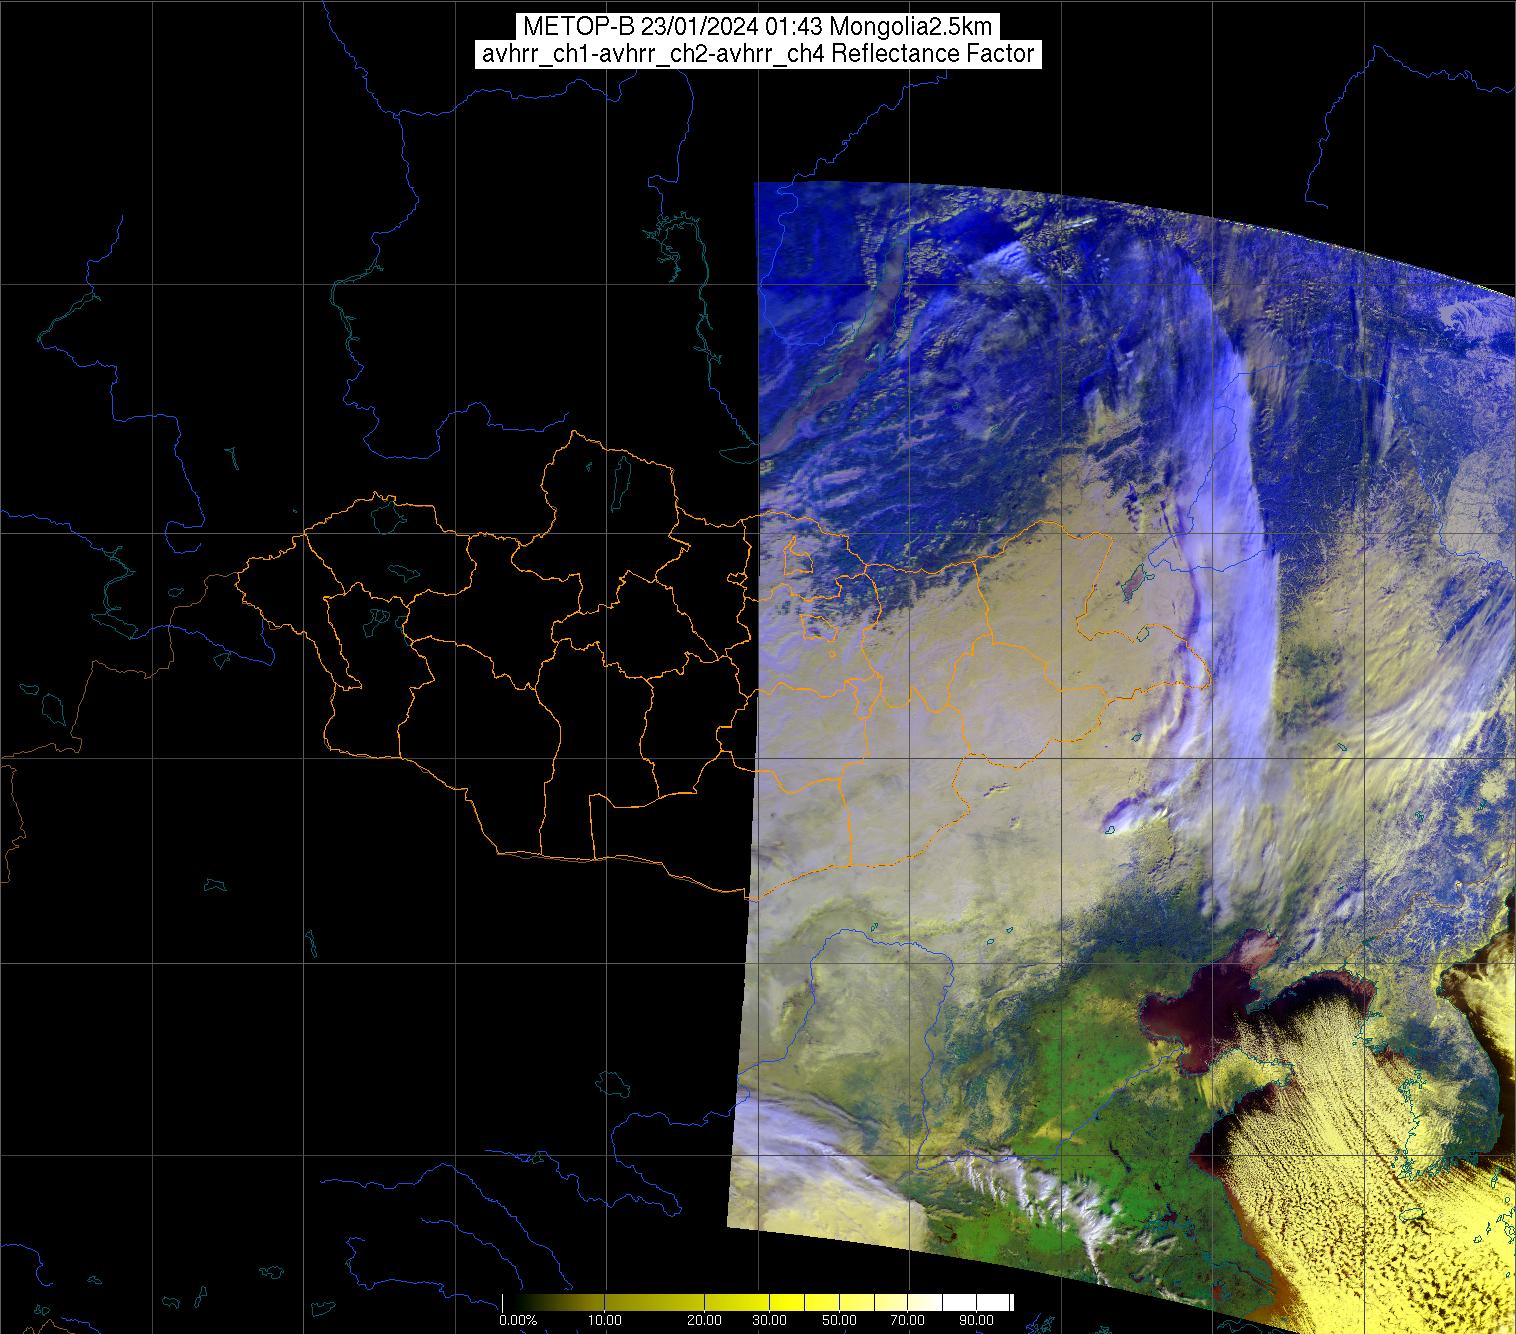Click the 10.00 label on the color scale

(x=606, y=1321)
